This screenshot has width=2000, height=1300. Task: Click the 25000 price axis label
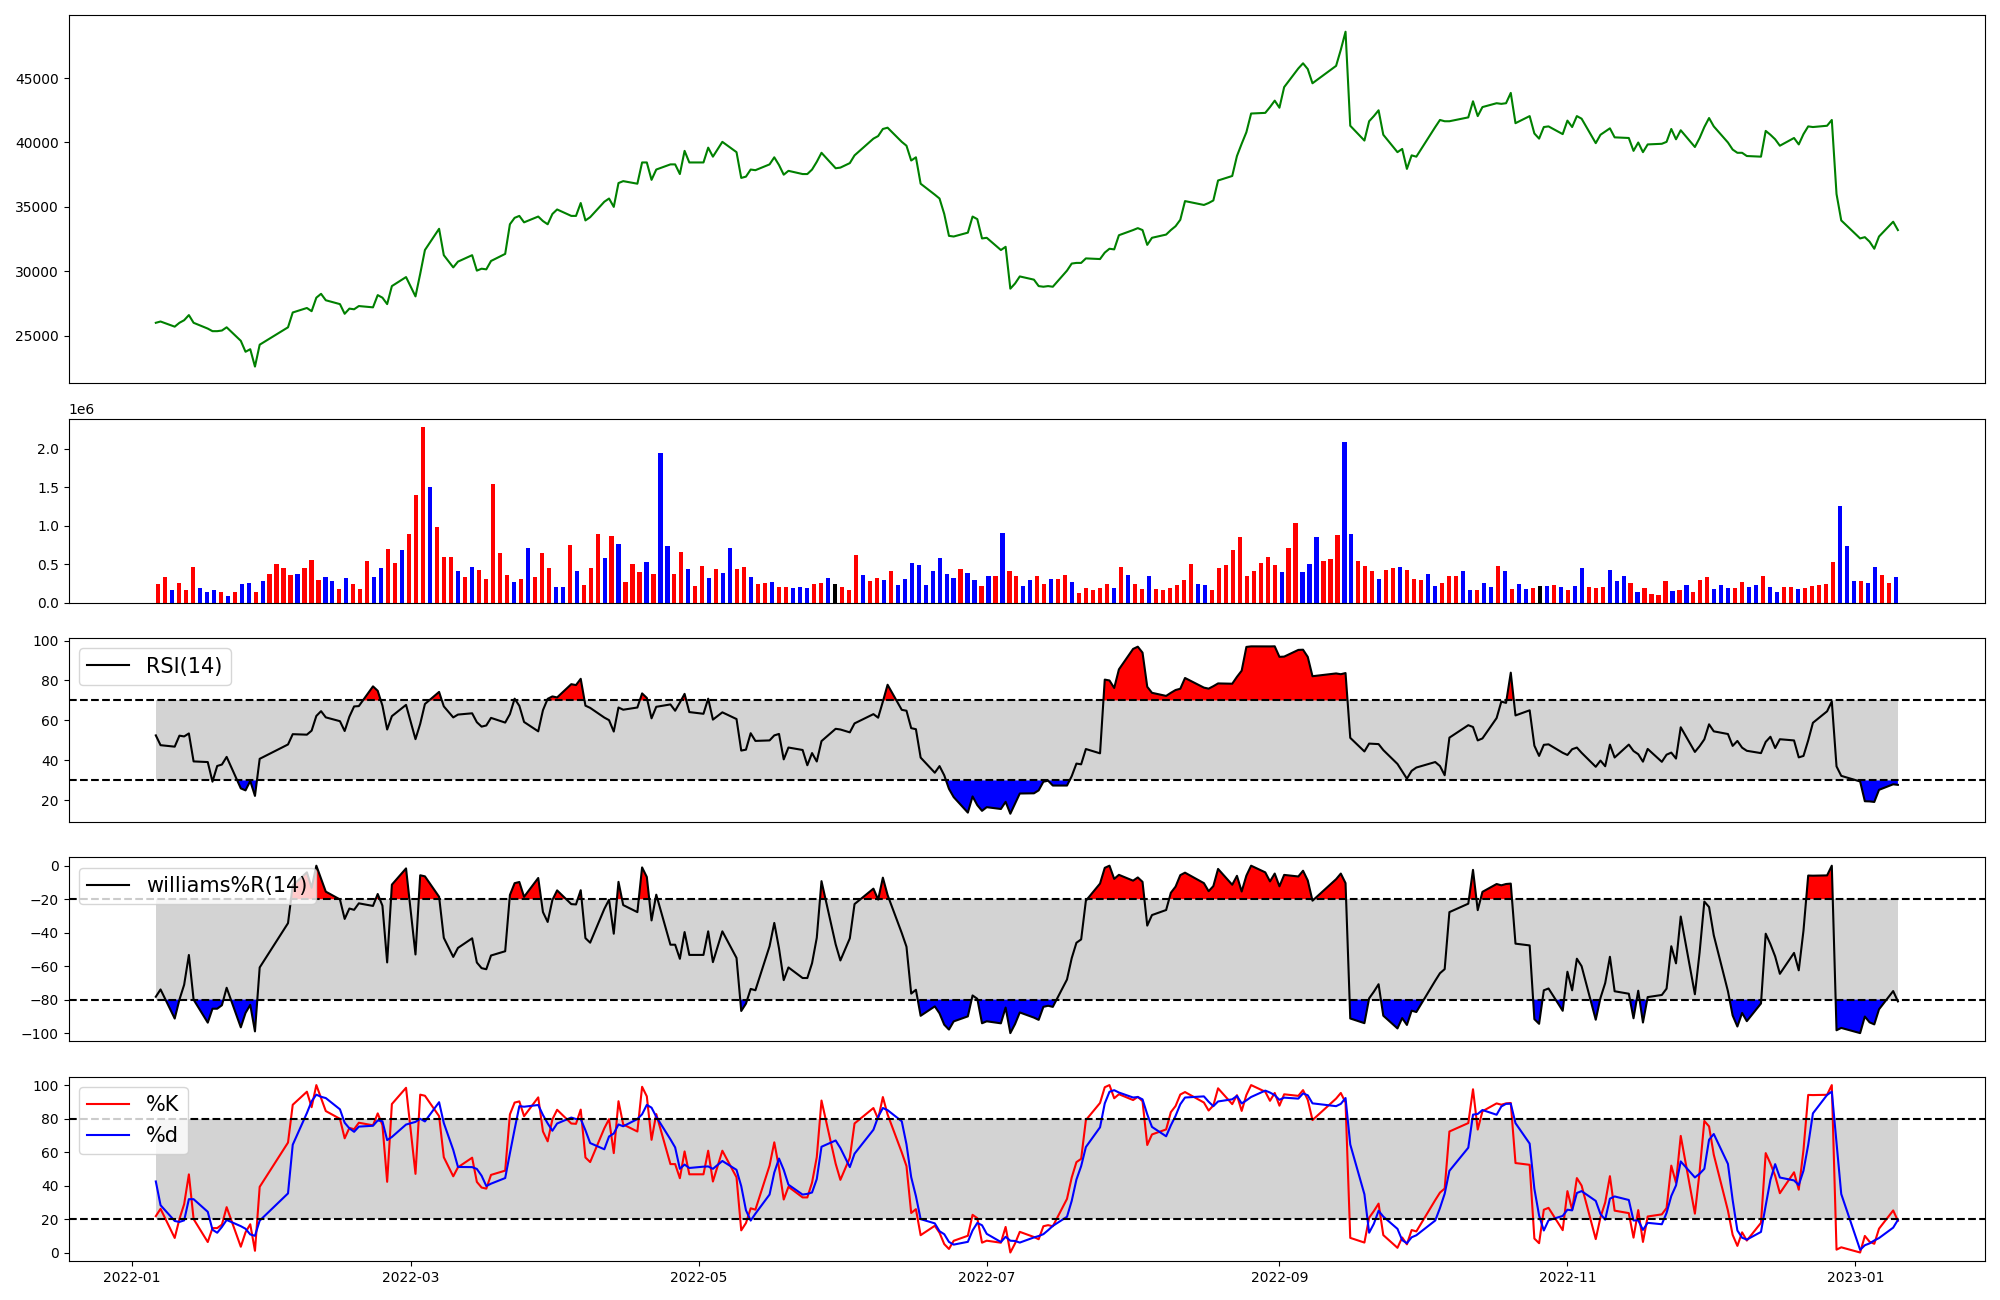[36, 337]
